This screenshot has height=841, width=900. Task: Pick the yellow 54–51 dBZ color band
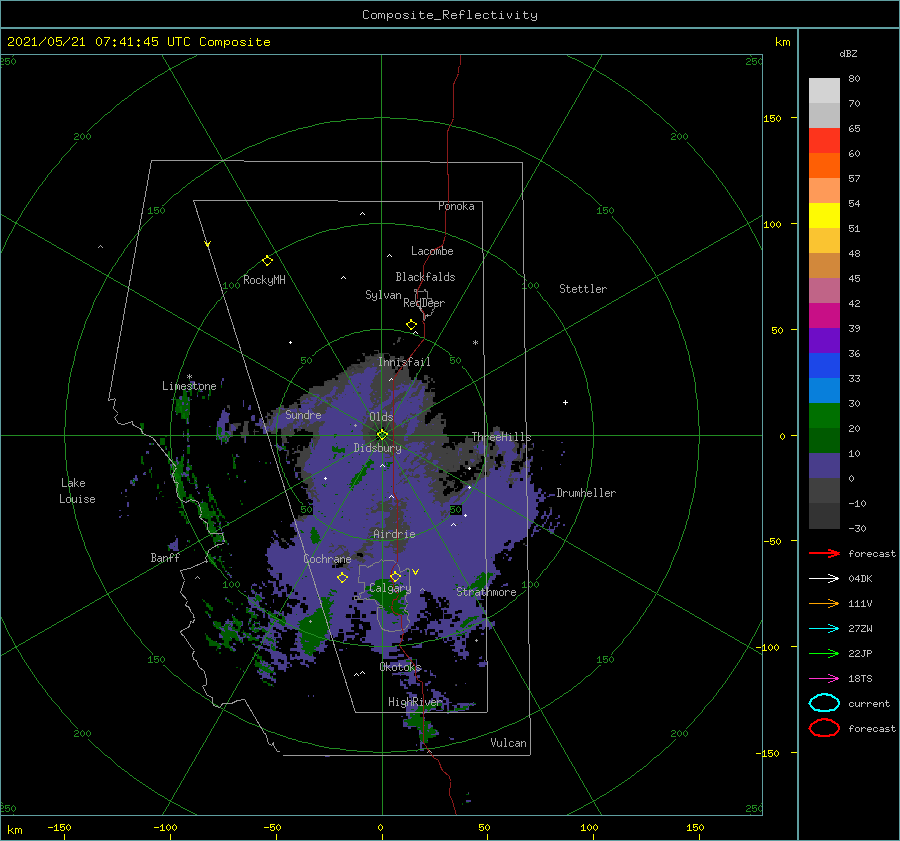point(824,215)
